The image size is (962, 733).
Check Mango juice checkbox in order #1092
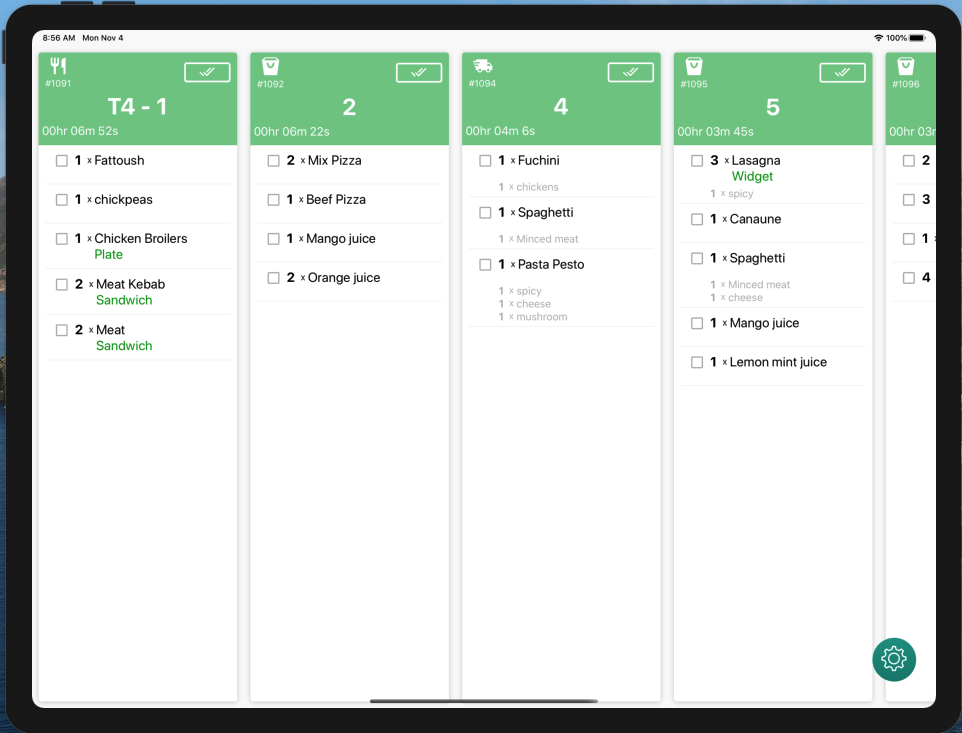coord(273,239)
